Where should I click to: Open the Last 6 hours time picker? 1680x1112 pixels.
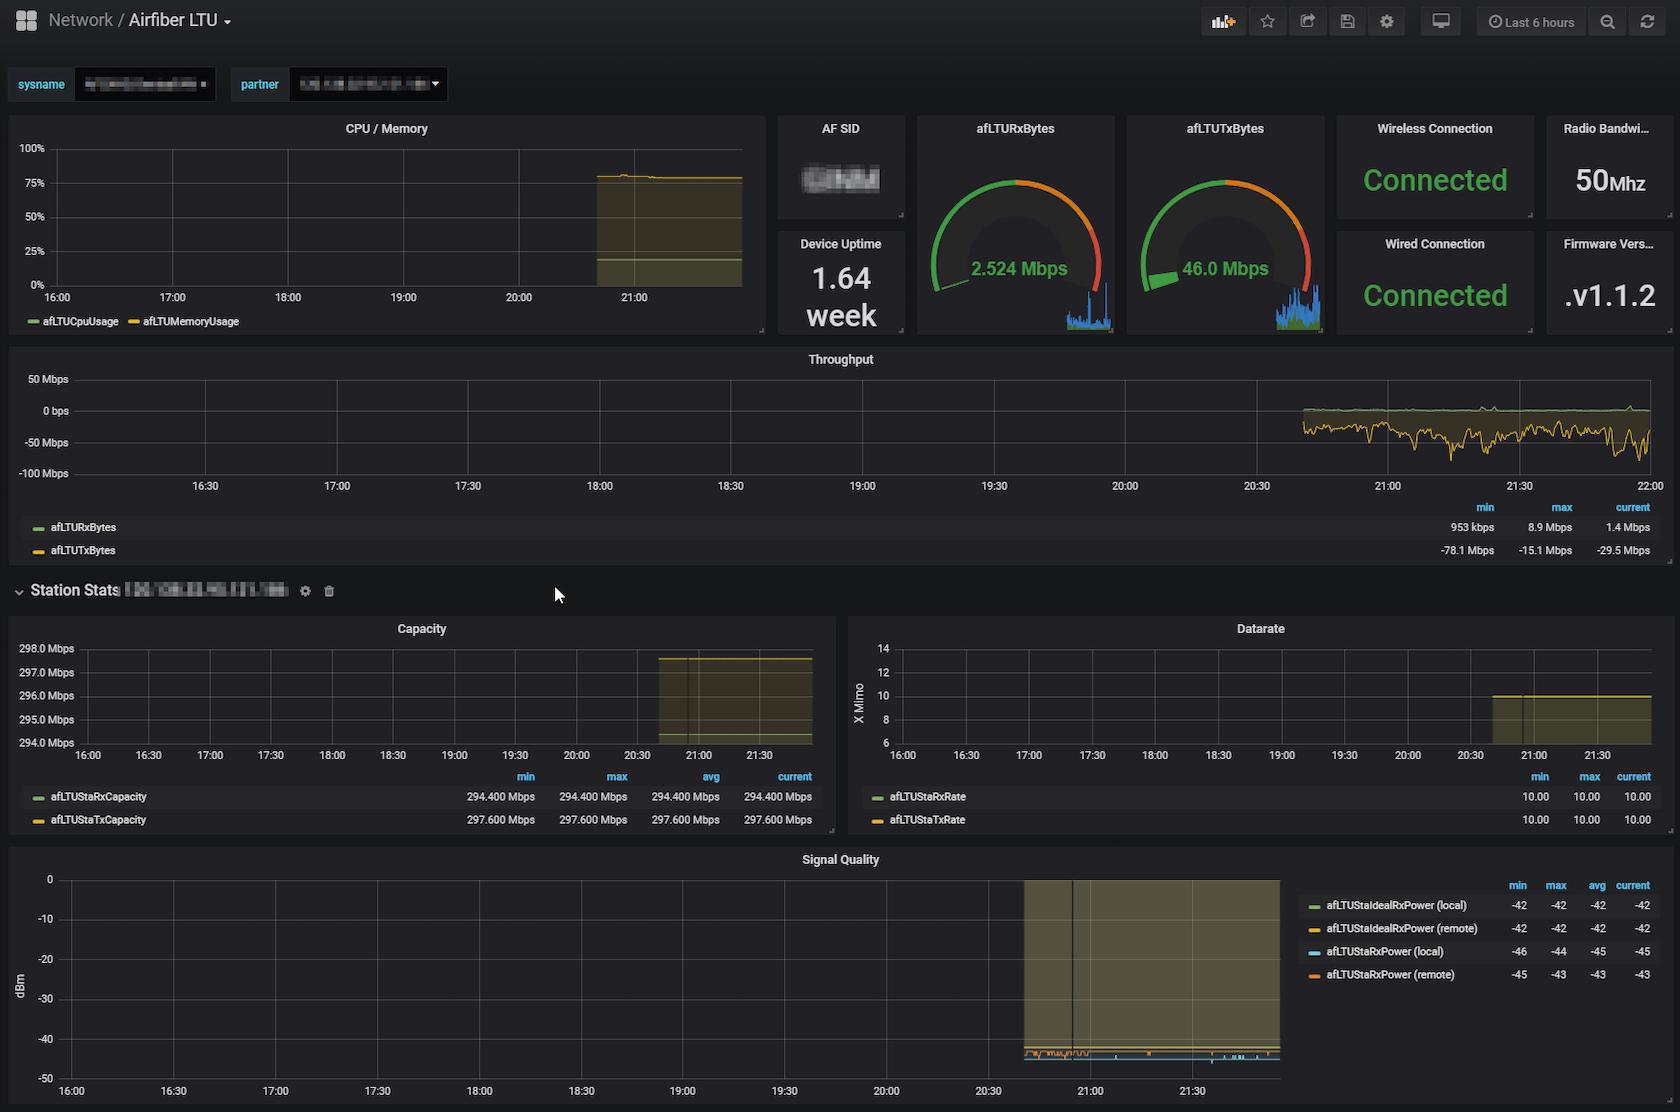1530,21
